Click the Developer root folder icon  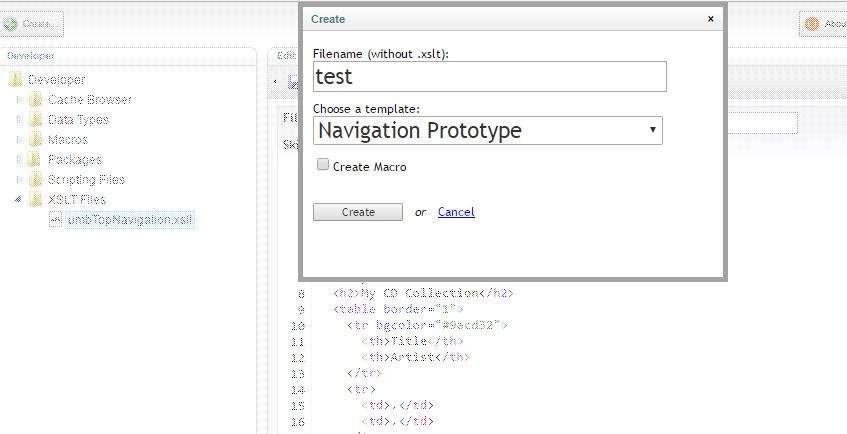click(15, 80)
